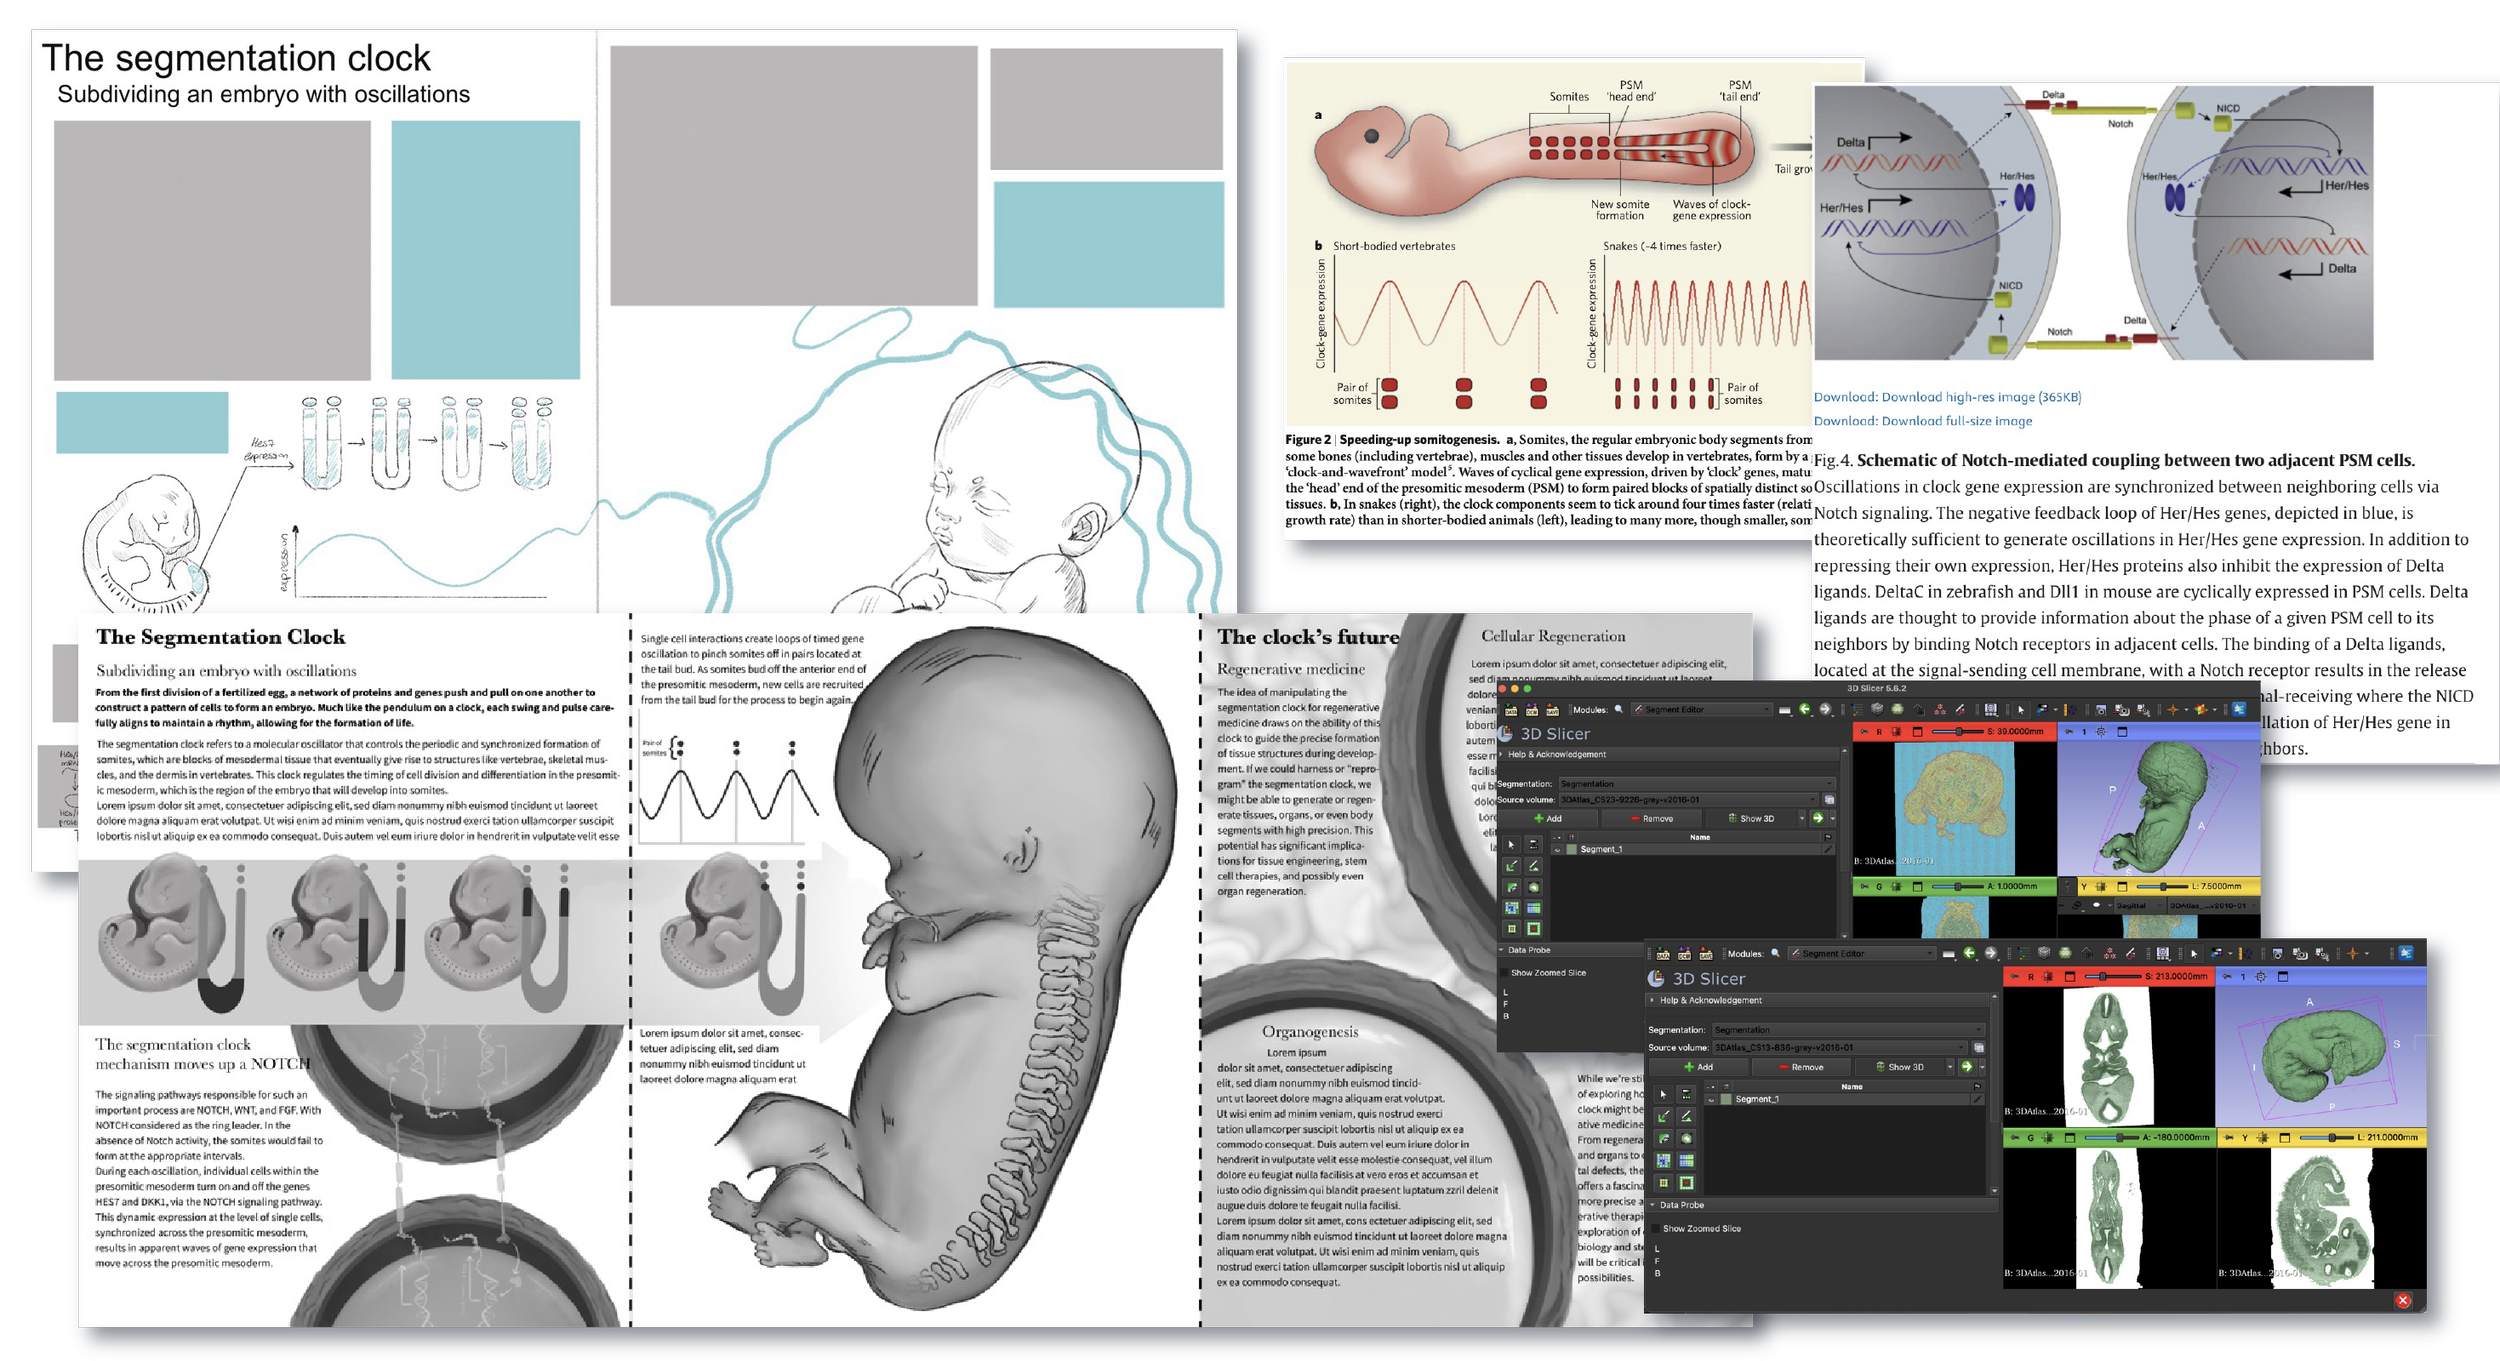Click module search magnifier in upper Slicer window
Screen dimensions: 2500x1361
tap(1619, 709)
